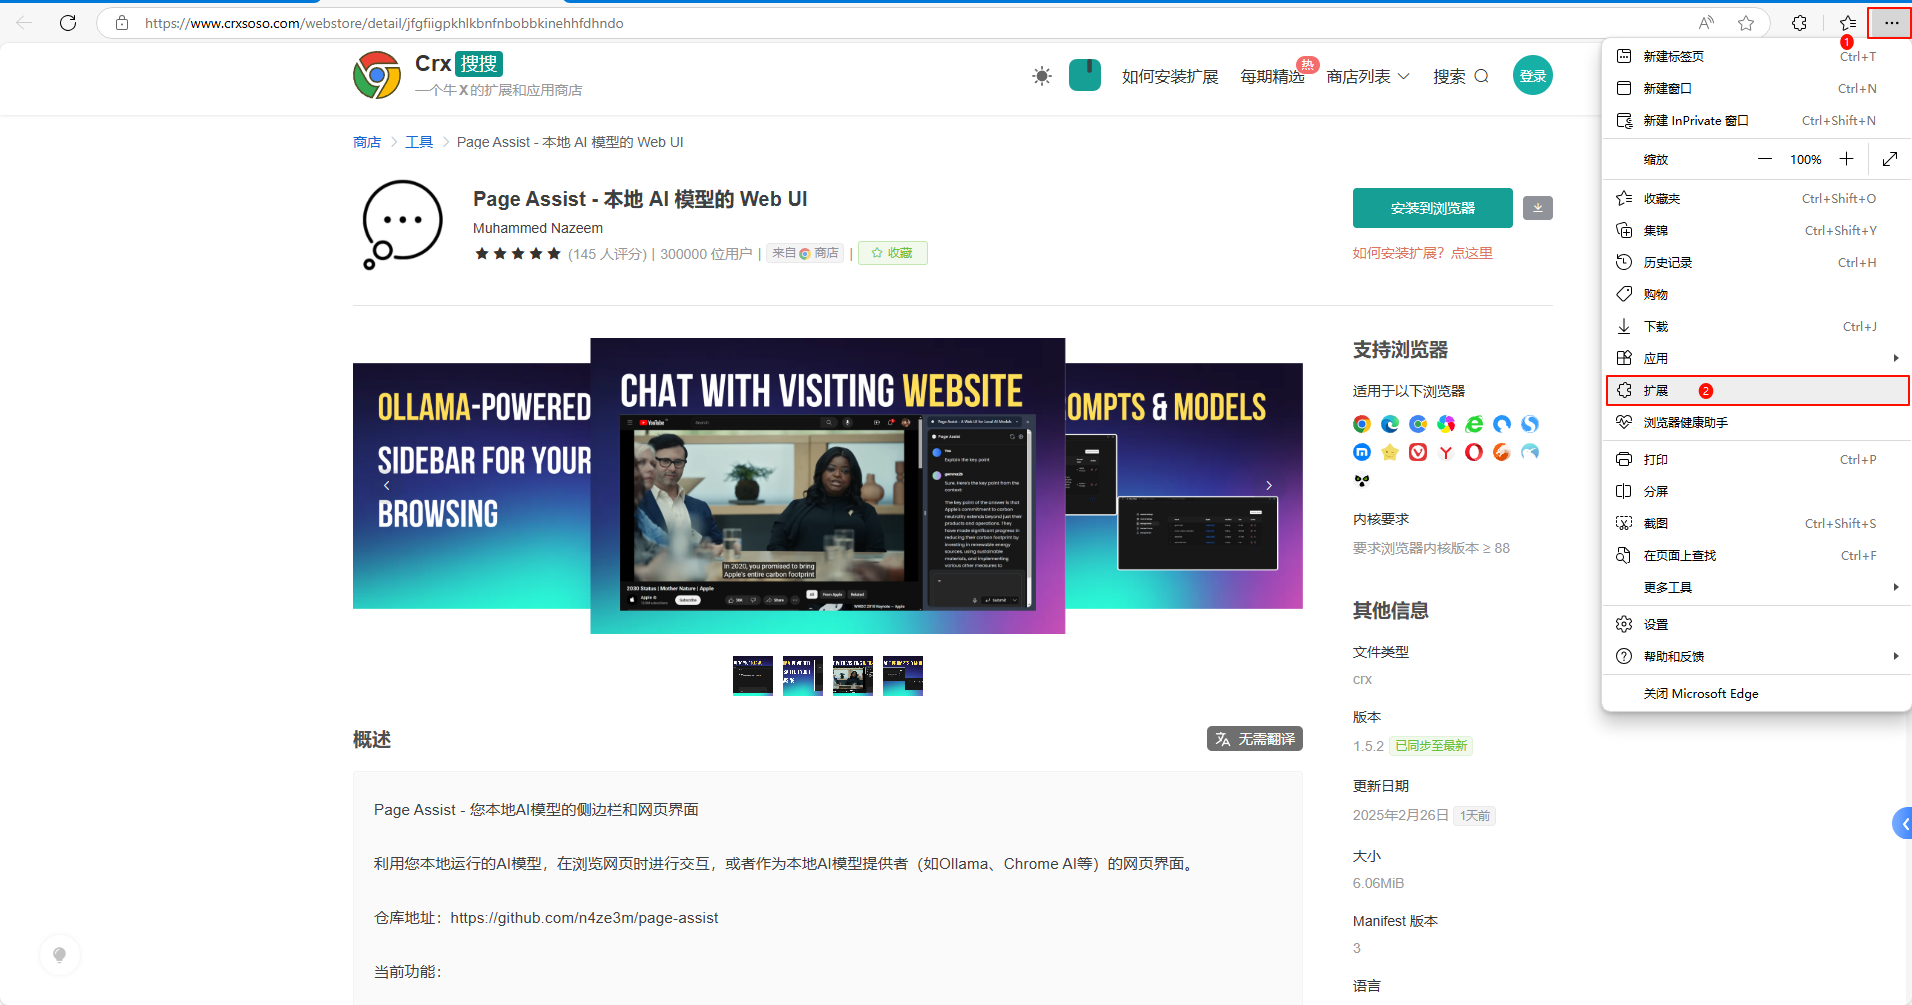Click the favorites star in address bar
Viewport: 1912px width, 1005px height.
point(1746,23)
